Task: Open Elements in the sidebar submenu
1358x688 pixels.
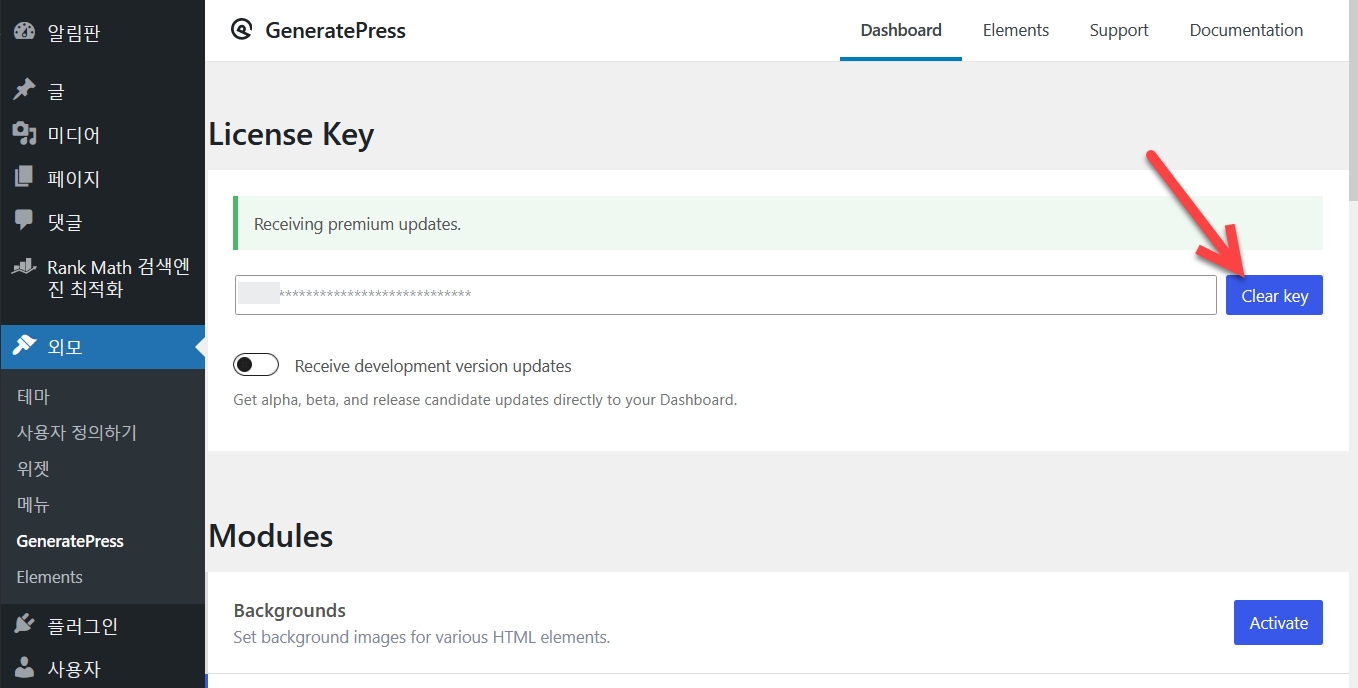Action: click(x=50, y=577)
